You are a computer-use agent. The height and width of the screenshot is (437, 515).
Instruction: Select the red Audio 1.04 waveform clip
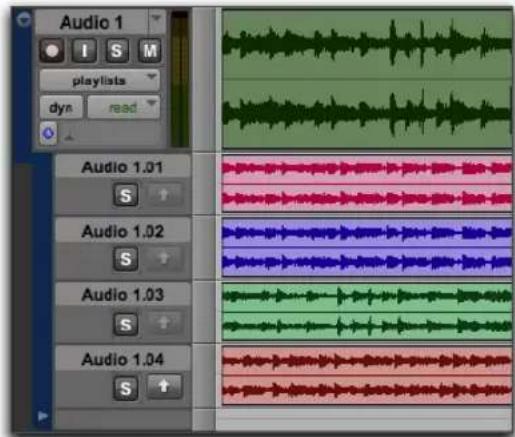point(367,376)
